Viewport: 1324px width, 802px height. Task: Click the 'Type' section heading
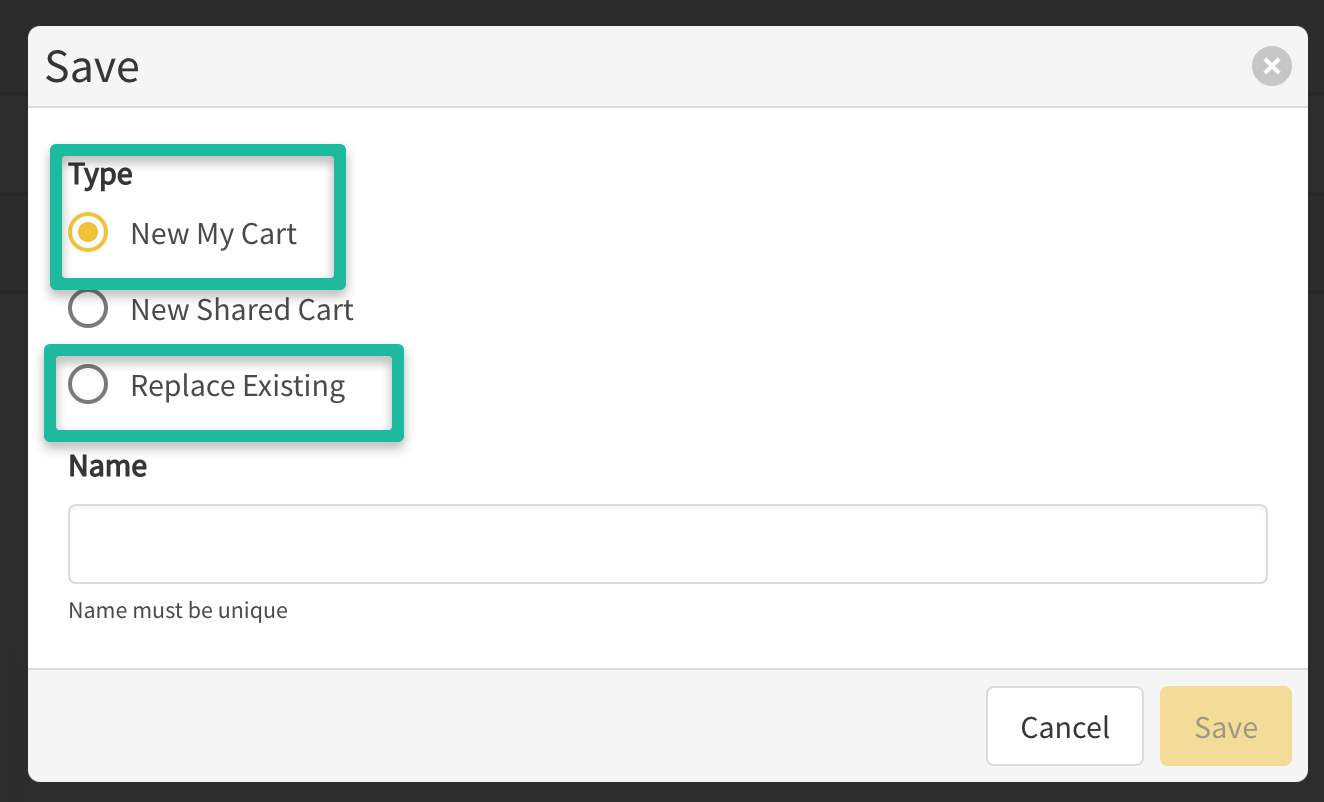(100, 174)
